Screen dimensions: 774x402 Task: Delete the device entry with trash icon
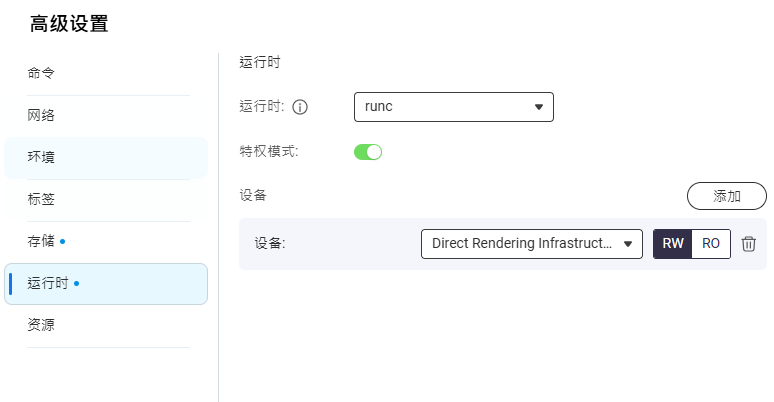point(748,243)
